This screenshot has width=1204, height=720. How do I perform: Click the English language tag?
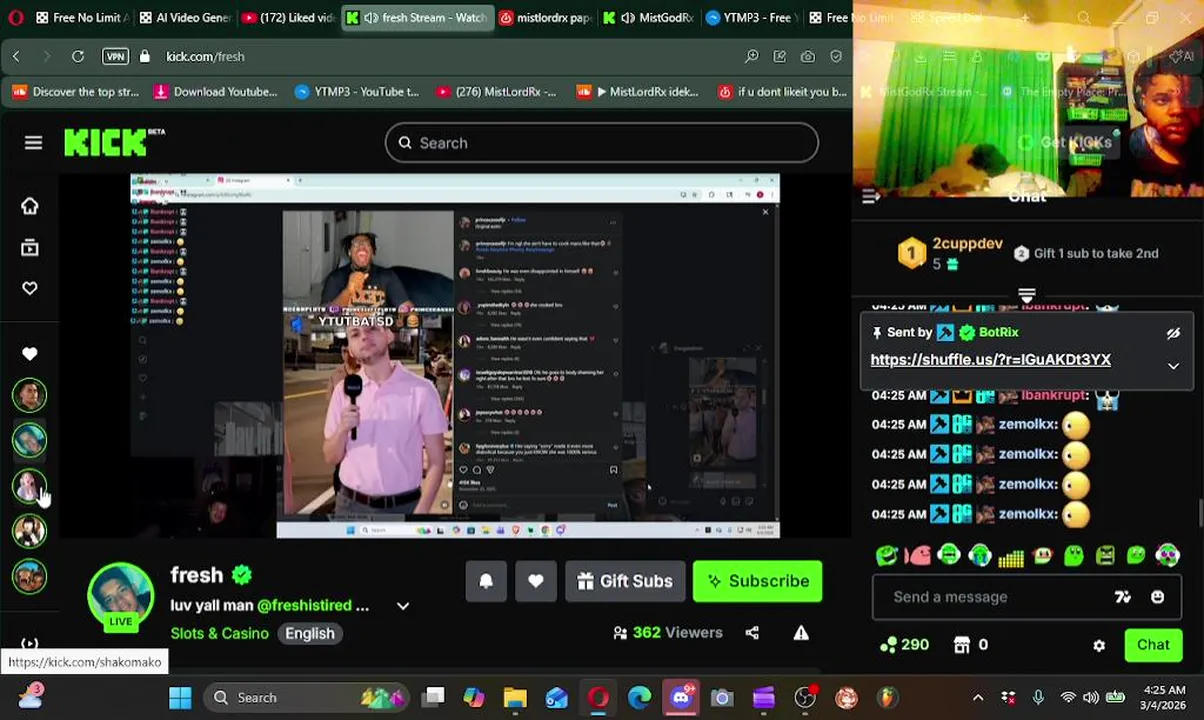[310, 633]
